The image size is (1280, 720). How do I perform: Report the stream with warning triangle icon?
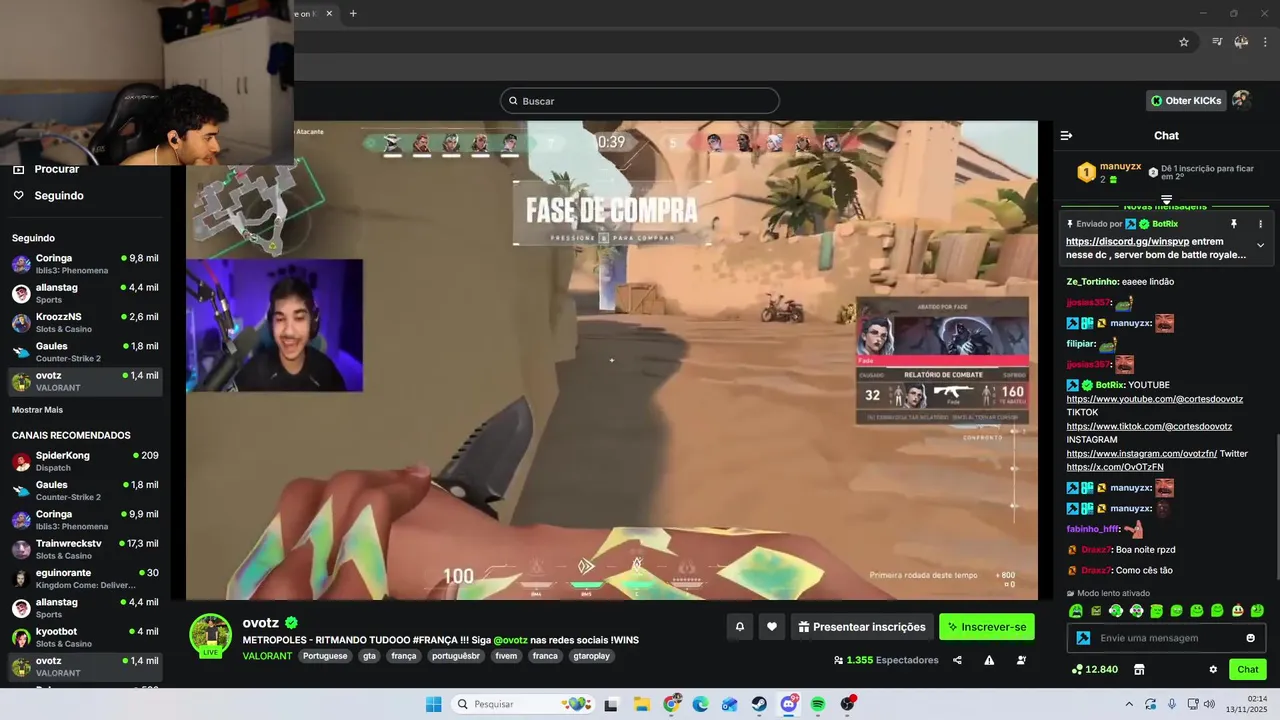pyautogui.click(x=989, y=660)
